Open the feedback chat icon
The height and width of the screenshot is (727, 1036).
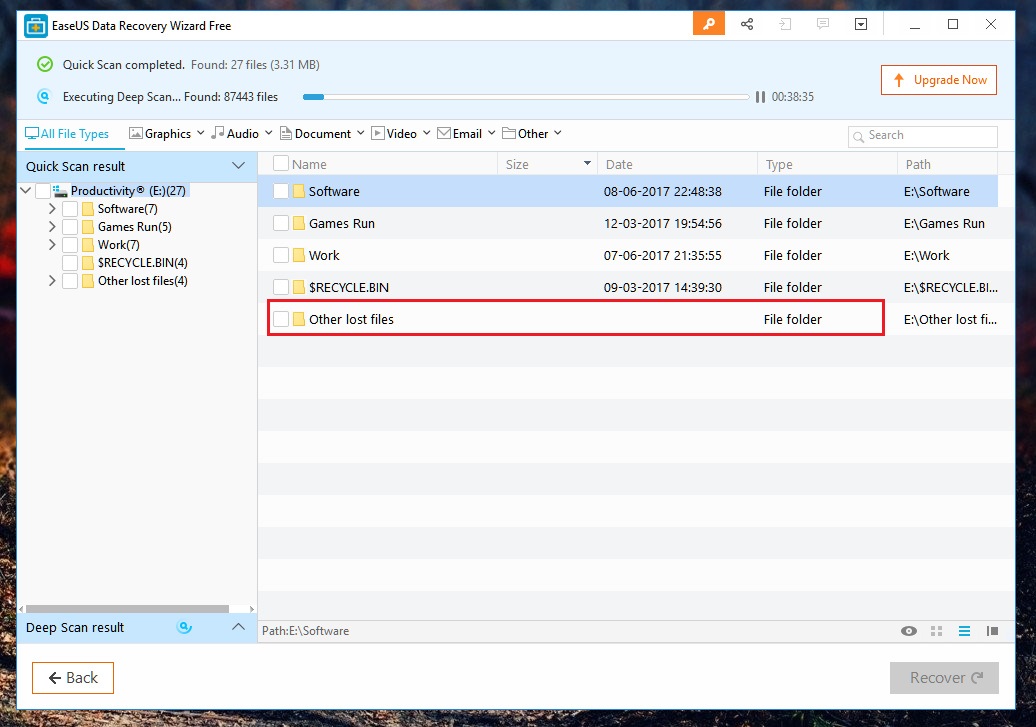click(x=823, y=24)
